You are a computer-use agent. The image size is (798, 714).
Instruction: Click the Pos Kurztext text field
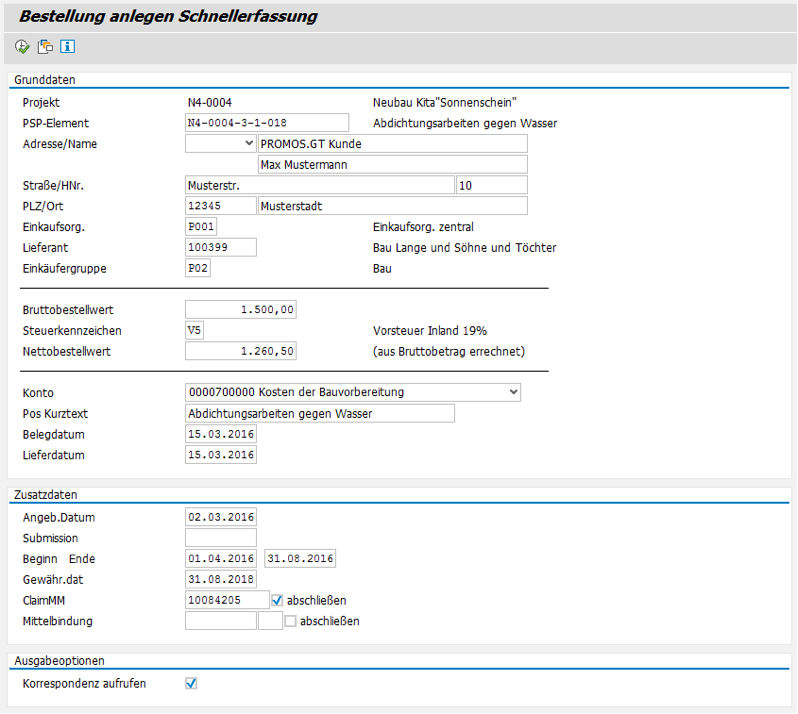[320, 413]
